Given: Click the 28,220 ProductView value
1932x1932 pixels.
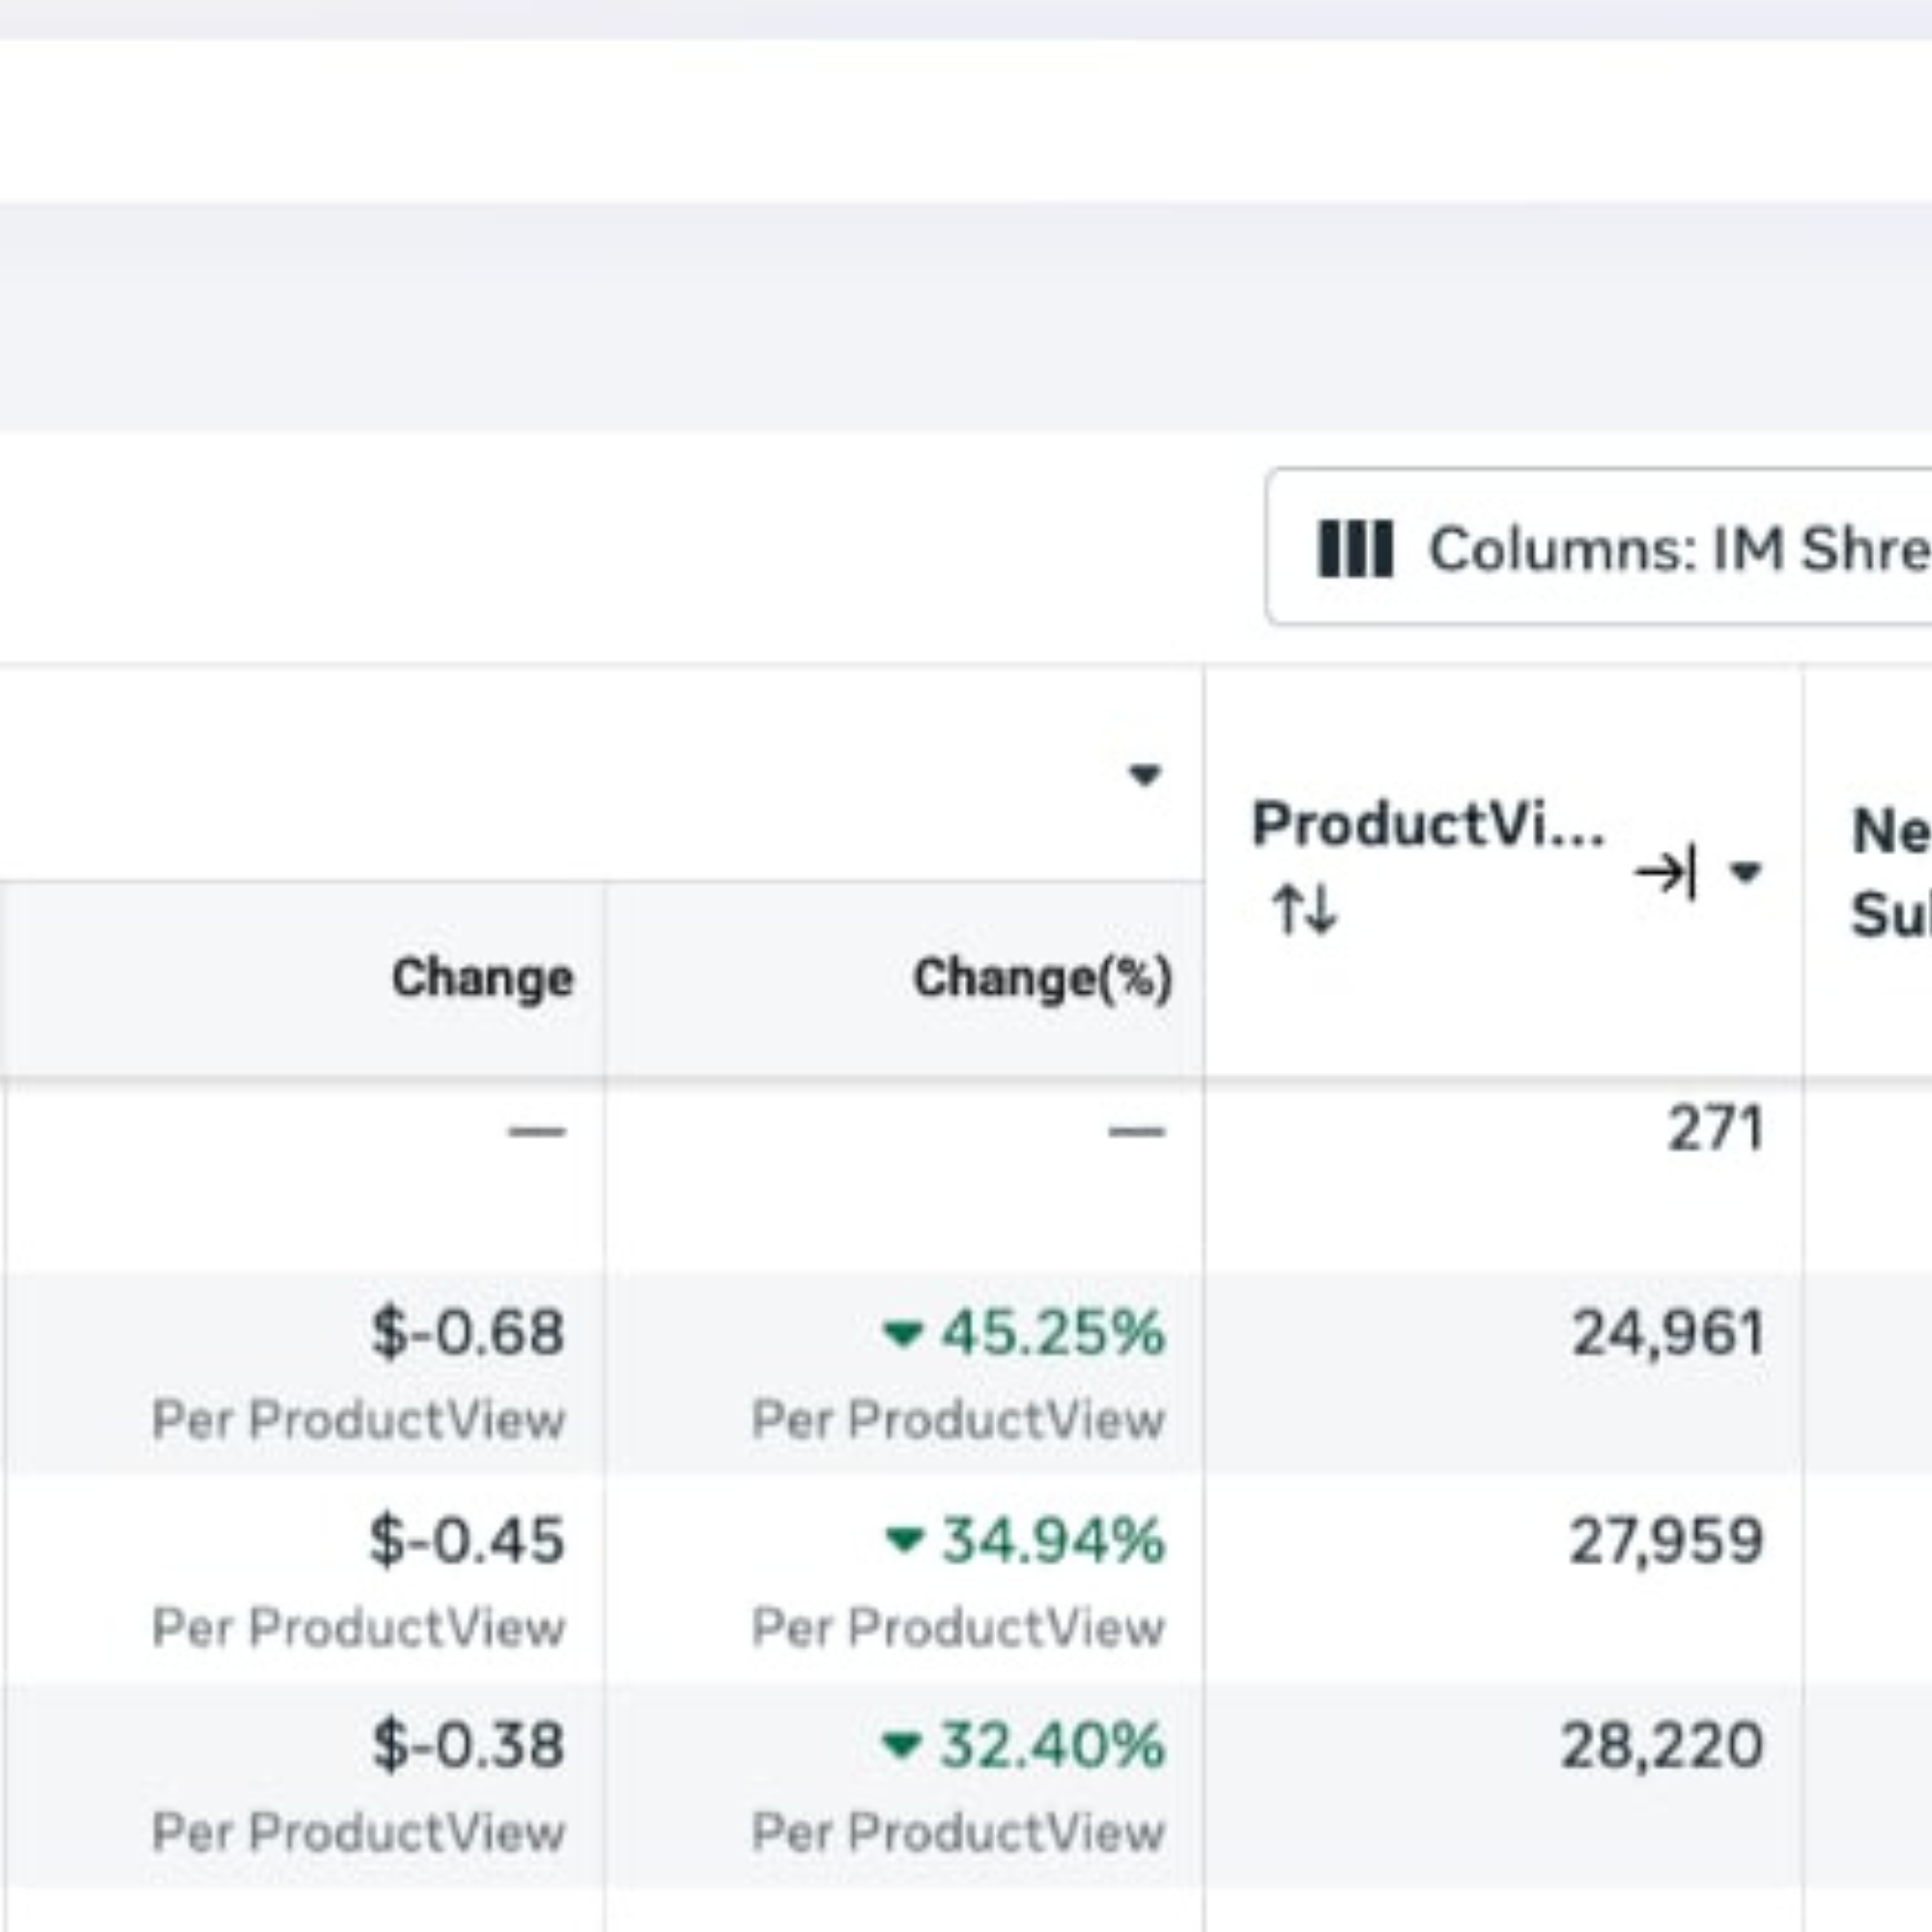Looking at the screenshot, I should click(x=1662, y=1746).
